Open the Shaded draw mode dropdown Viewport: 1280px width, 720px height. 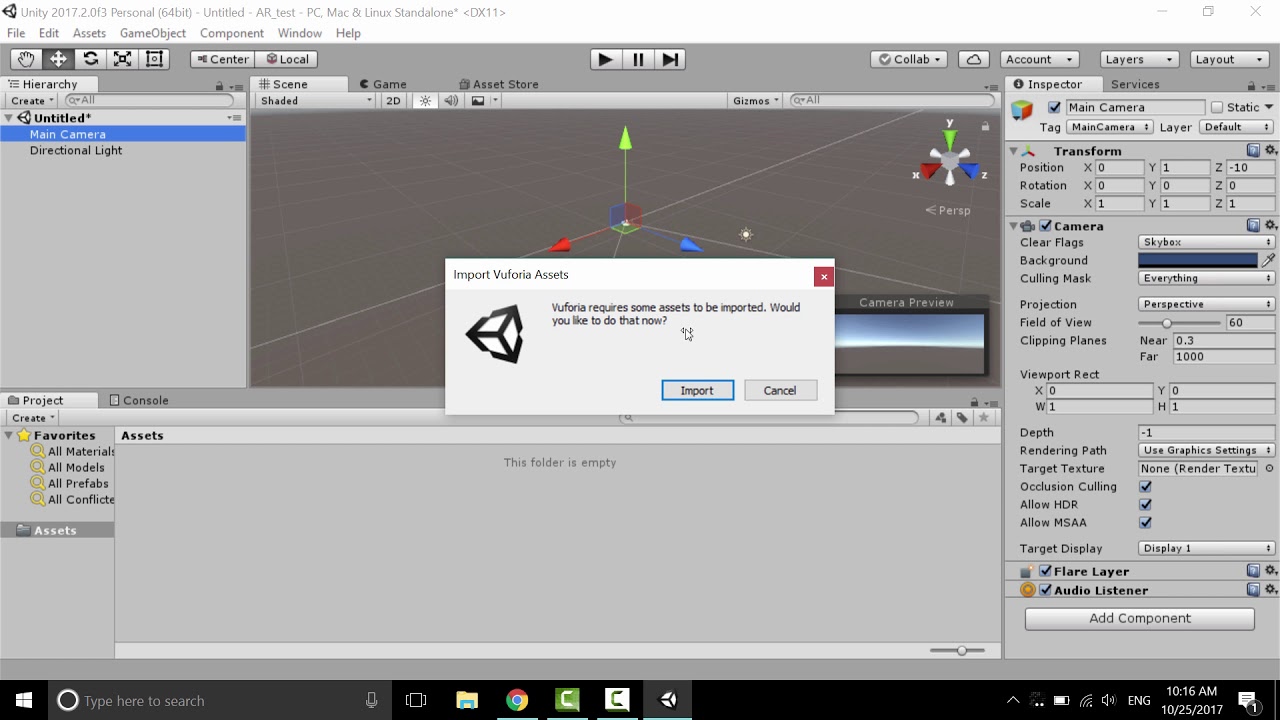(315, 100)
